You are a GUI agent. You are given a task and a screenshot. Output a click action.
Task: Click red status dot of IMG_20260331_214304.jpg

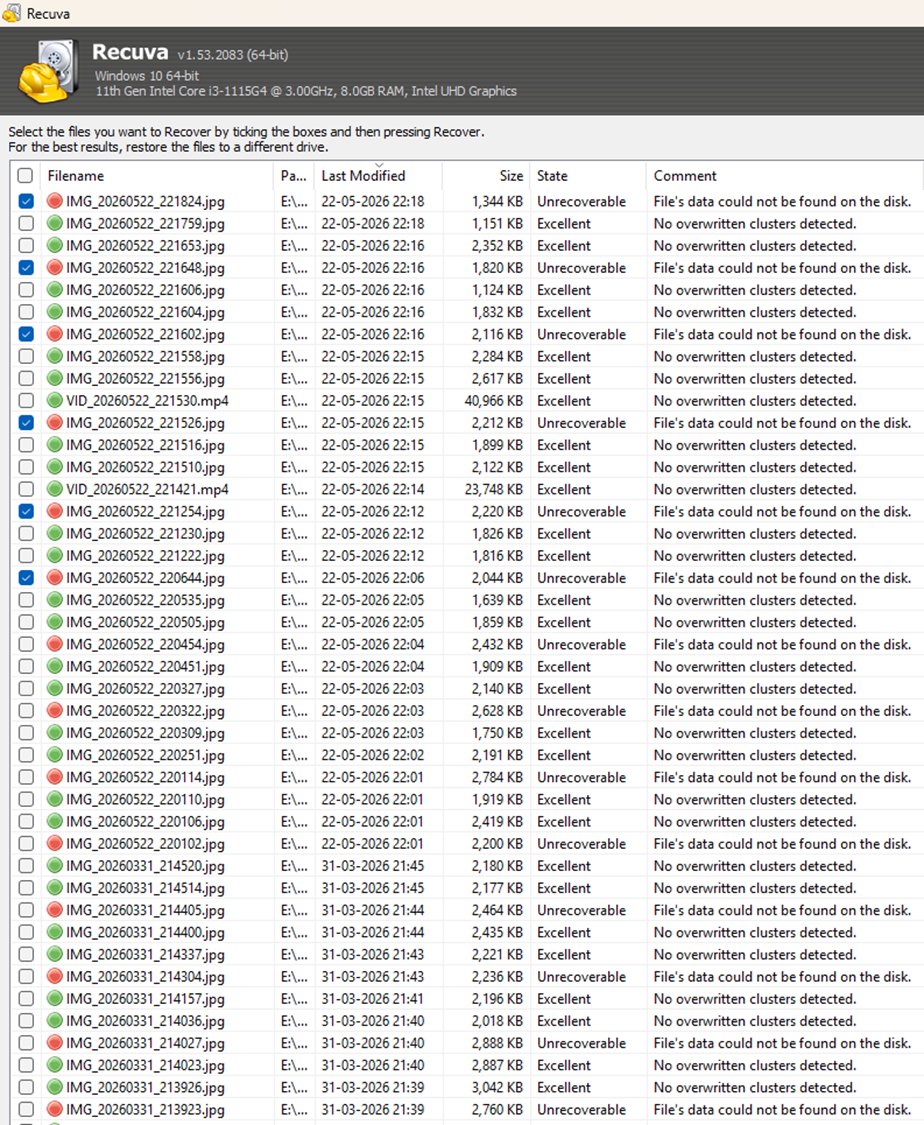[x=55, y=976]
